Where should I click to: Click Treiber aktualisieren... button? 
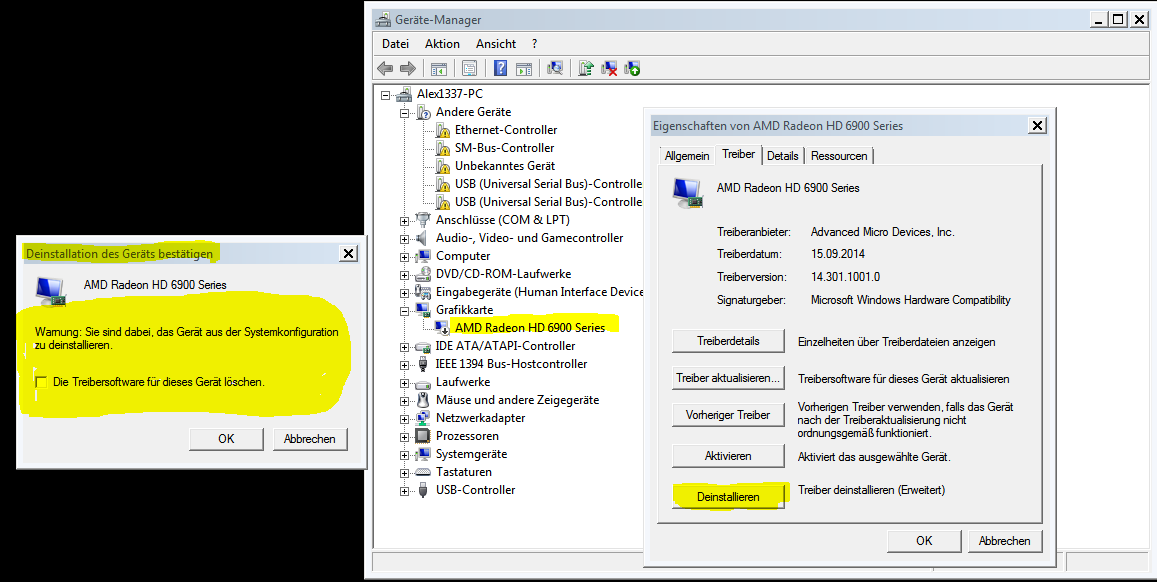click(728, 378)
